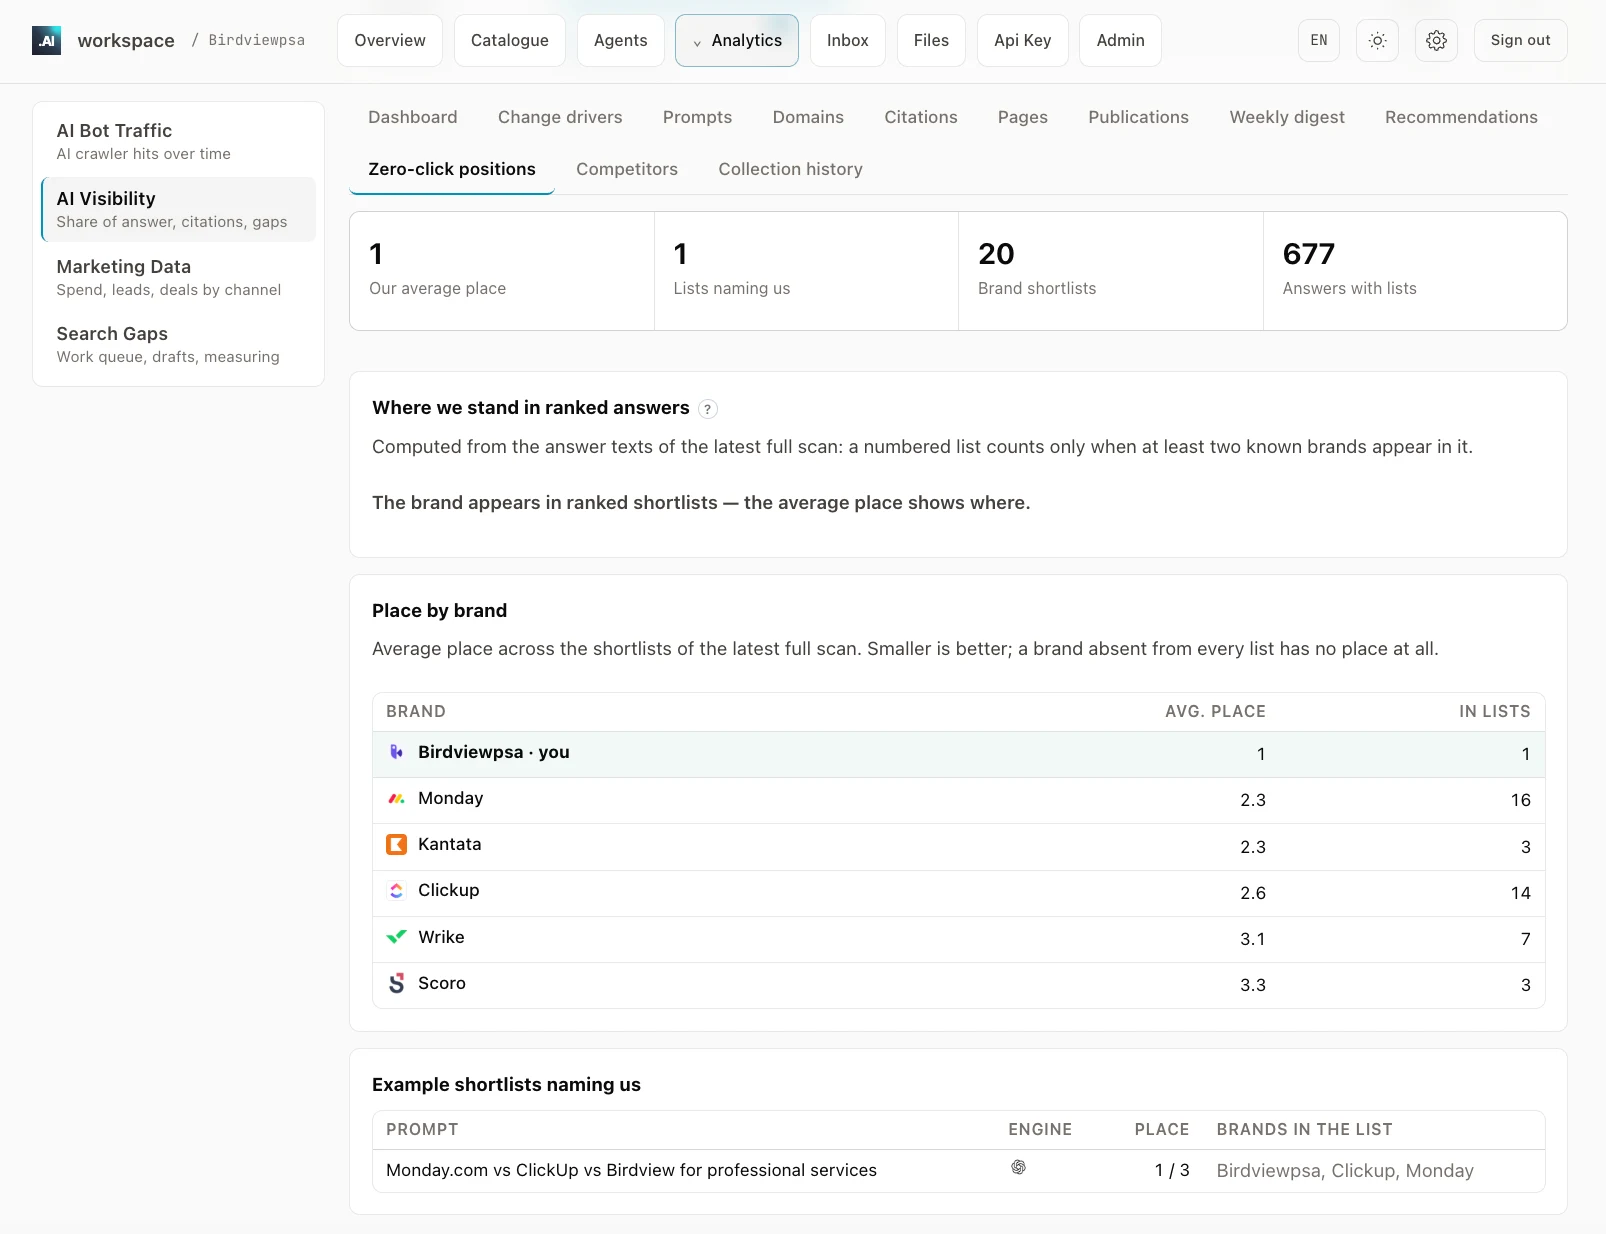Click the Clickup brand name
Viewport: 1606px width, 1234px height.
[x=449, y=890]
